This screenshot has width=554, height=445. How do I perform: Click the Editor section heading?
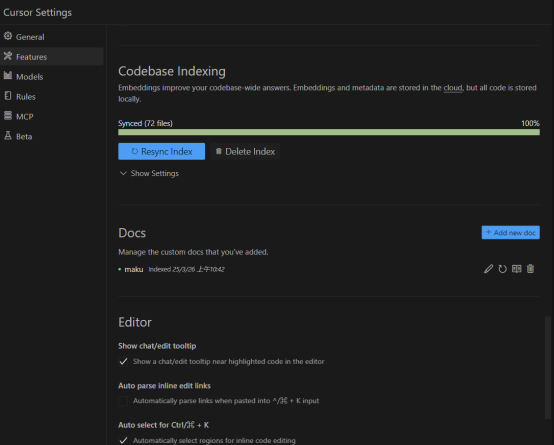(135, 322)
